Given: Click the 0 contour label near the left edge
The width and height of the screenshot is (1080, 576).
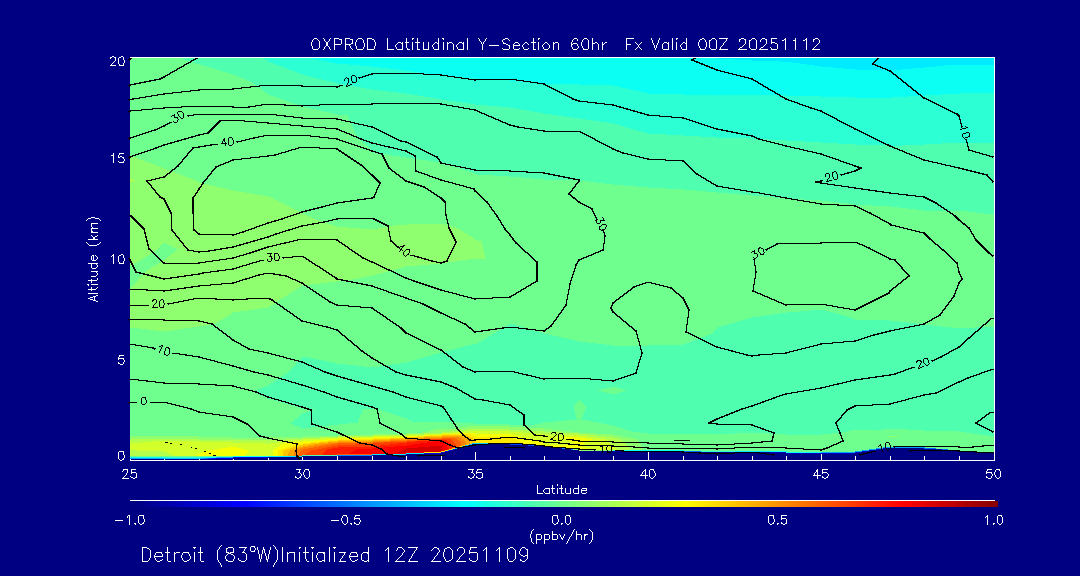Looking at the screenshot, I should (143, 401).
